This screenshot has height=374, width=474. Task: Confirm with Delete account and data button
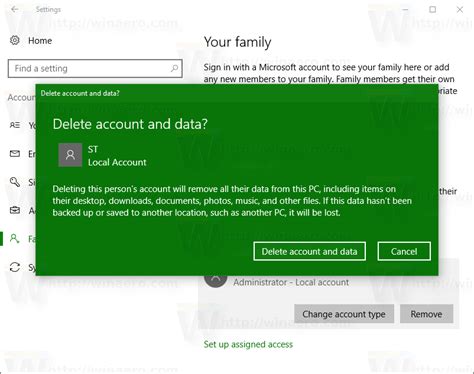[x=309, y=251]
